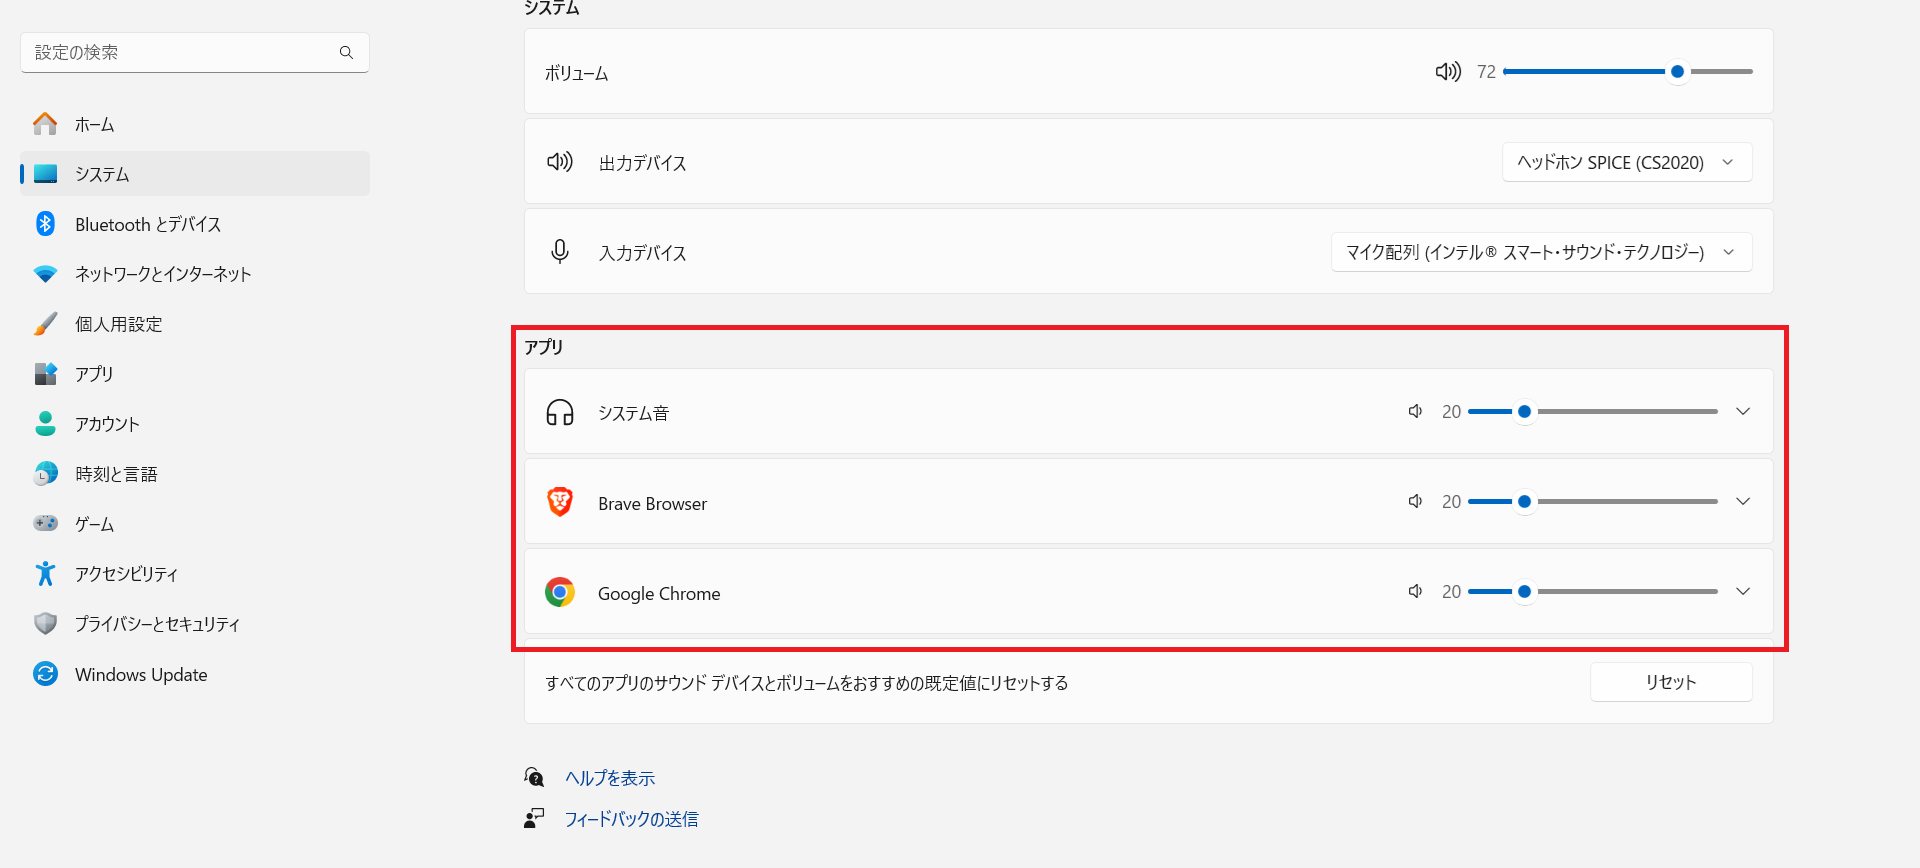
Task: Open アプリ in the sidebar
Action: coord(195,374)
